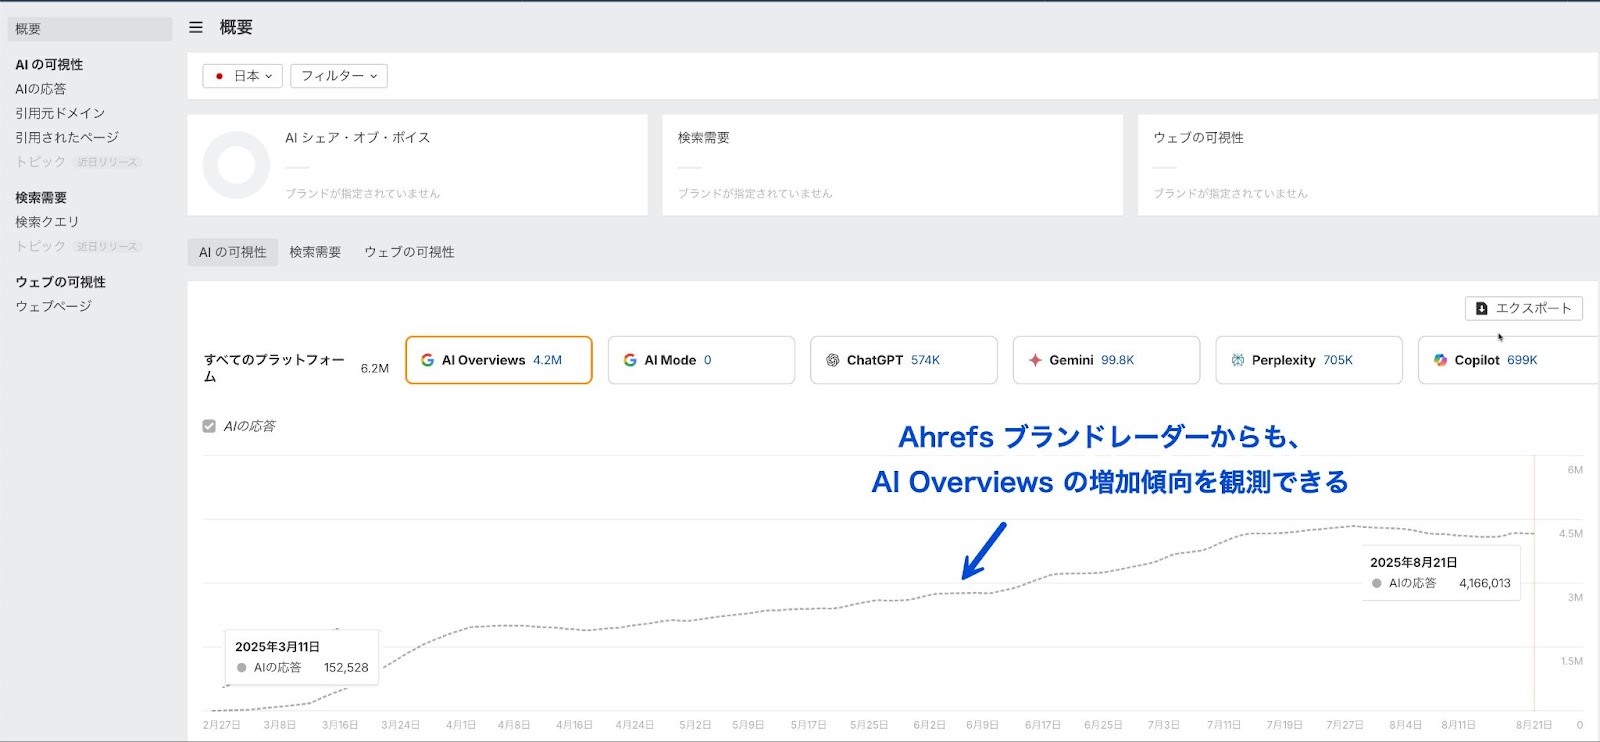Uncheck the AIの応答 checkbox

[209, 426]
